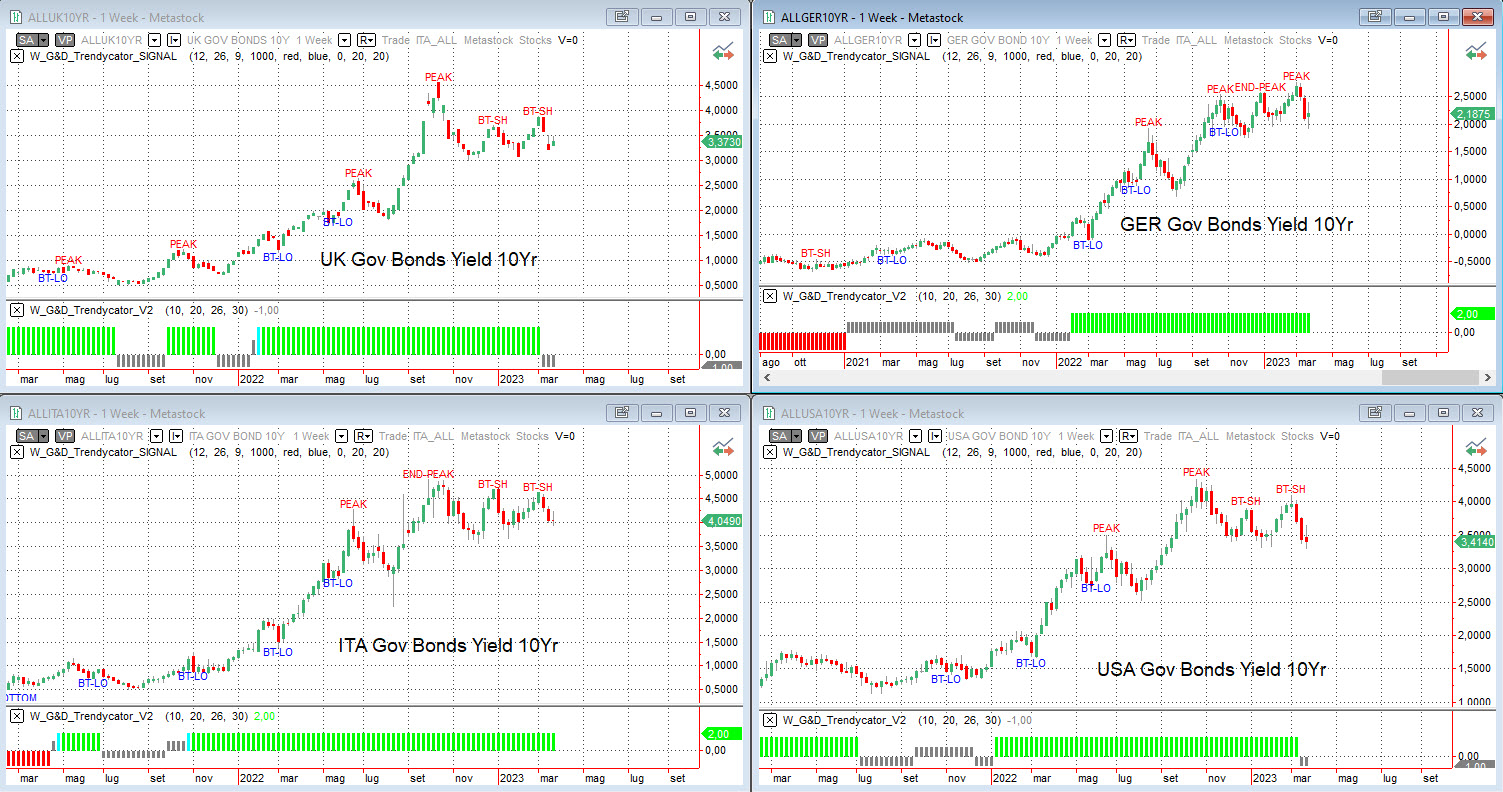
Task: Click the scrollbar right arrow in ALLGER10YR window
Action: pos(1486,377)
